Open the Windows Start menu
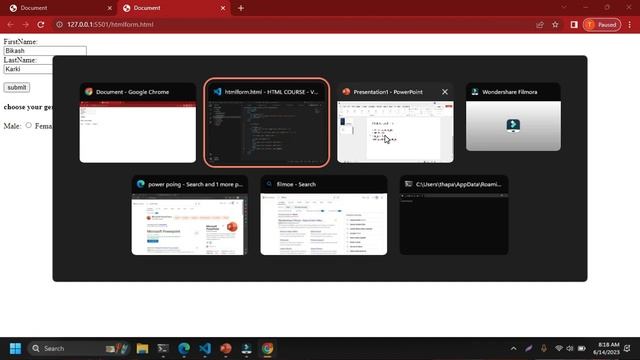The width and height of the screenshot is (640, 360). coord(16,348)
